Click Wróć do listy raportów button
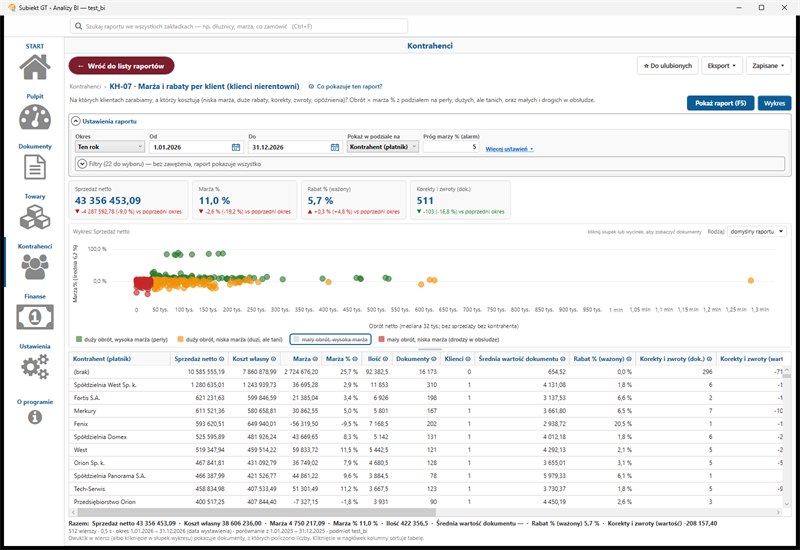Viewport: 800px width, 550px height. point(121,66)
